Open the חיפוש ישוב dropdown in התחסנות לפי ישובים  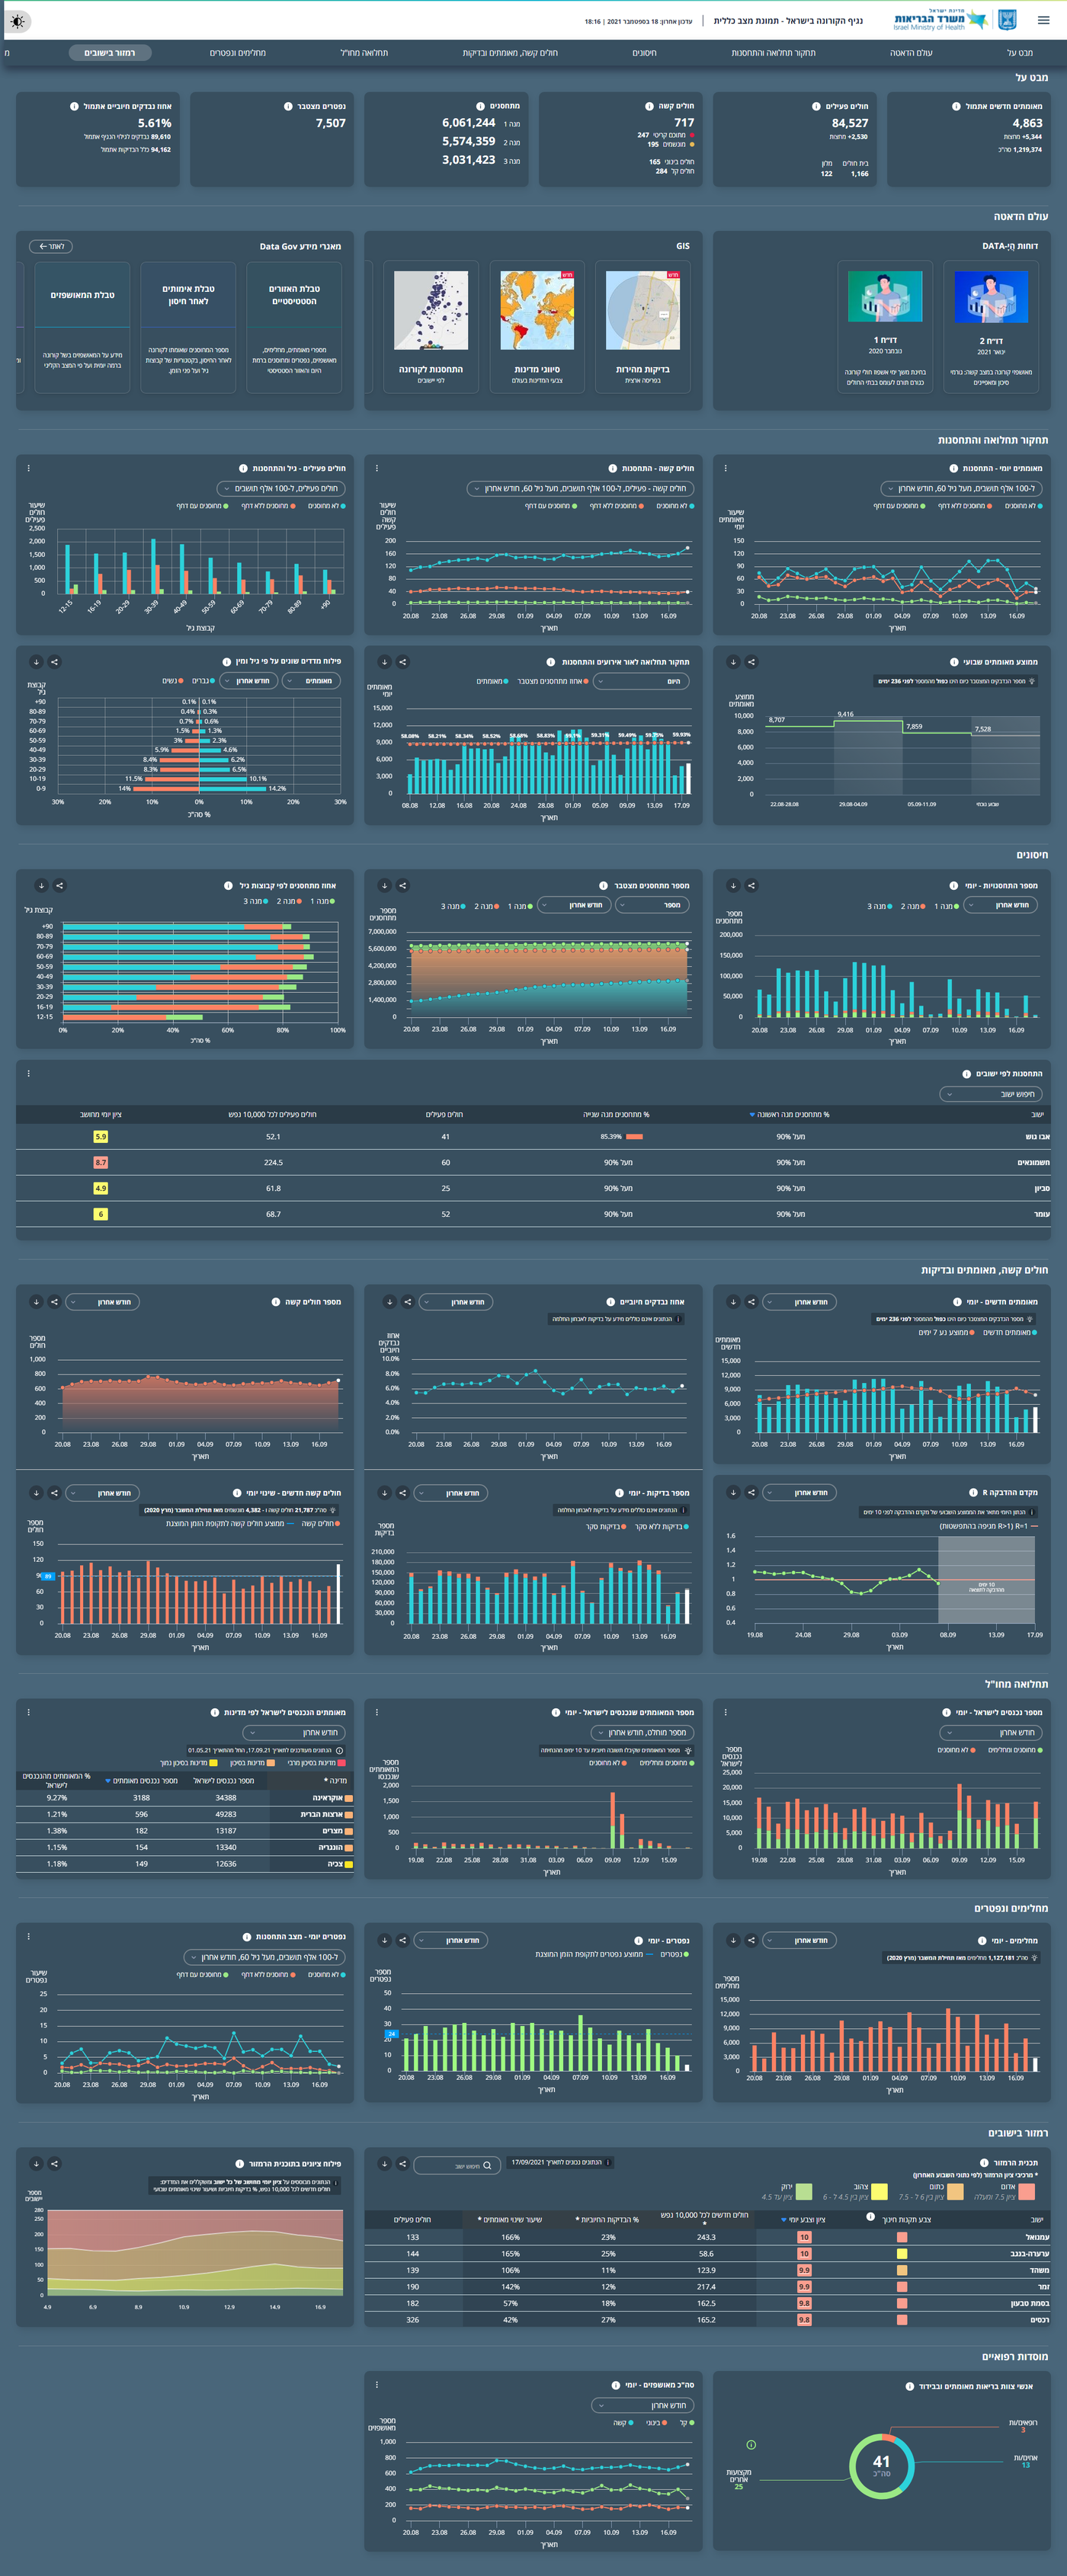993,1094
